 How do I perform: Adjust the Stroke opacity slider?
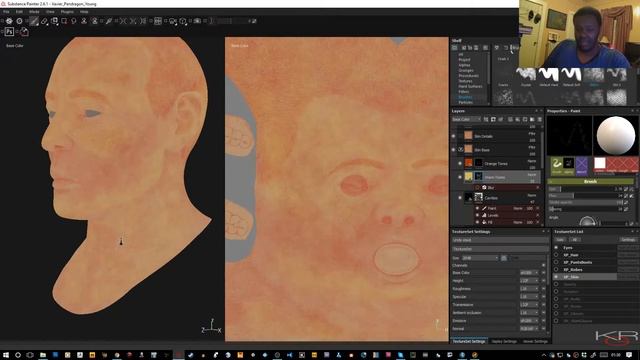click(x=585, y=202)
